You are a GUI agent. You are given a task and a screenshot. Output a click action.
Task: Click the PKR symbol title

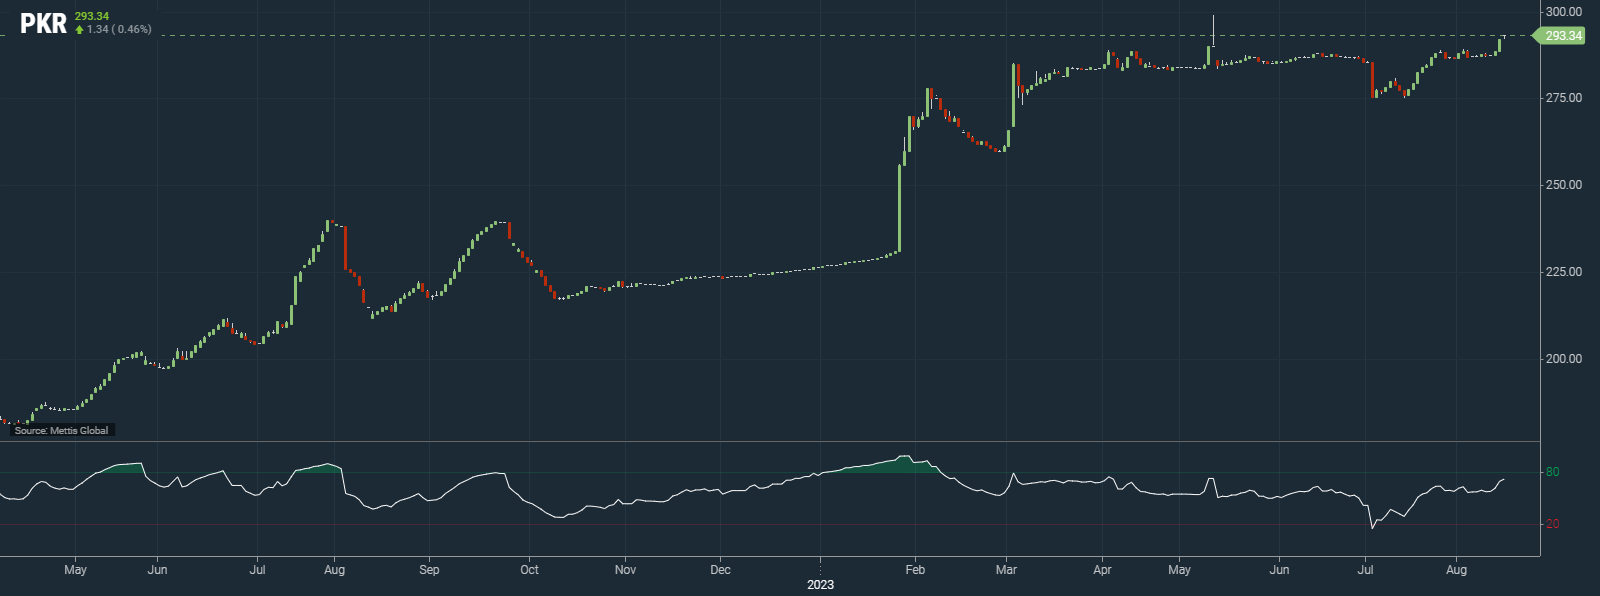coord(44,24)
